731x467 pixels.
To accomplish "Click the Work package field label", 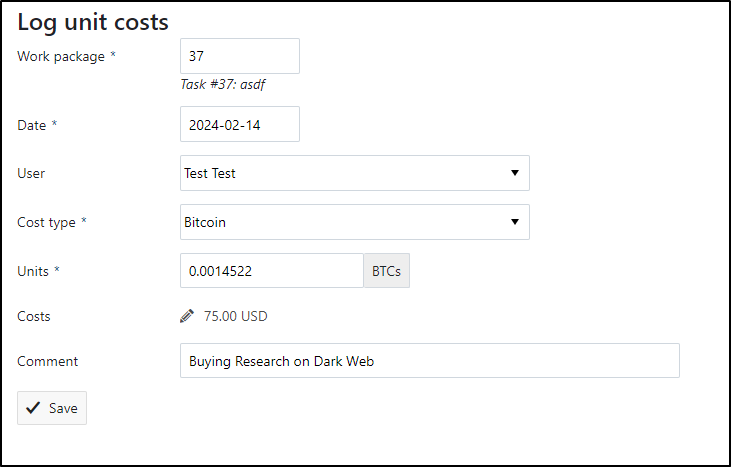I will coord(61,56).
